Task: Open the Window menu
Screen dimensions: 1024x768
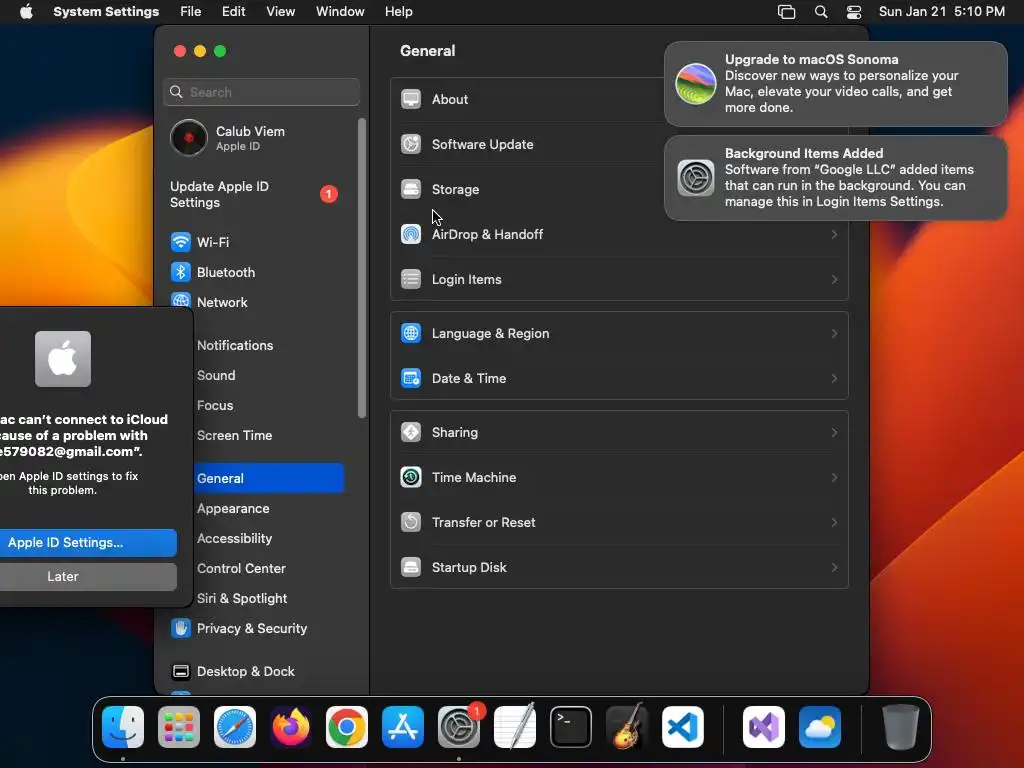Action: tap(340, 12)
